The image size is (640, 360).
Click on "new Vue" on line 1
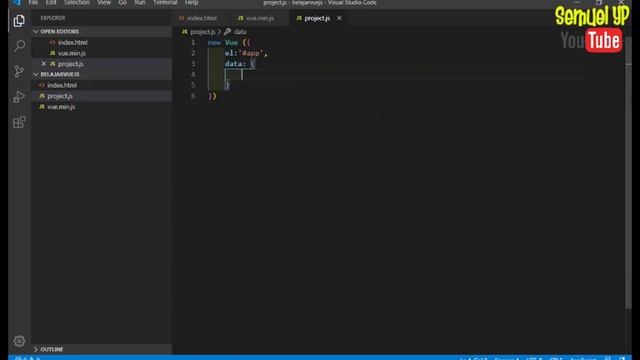(x=223, y=42)
